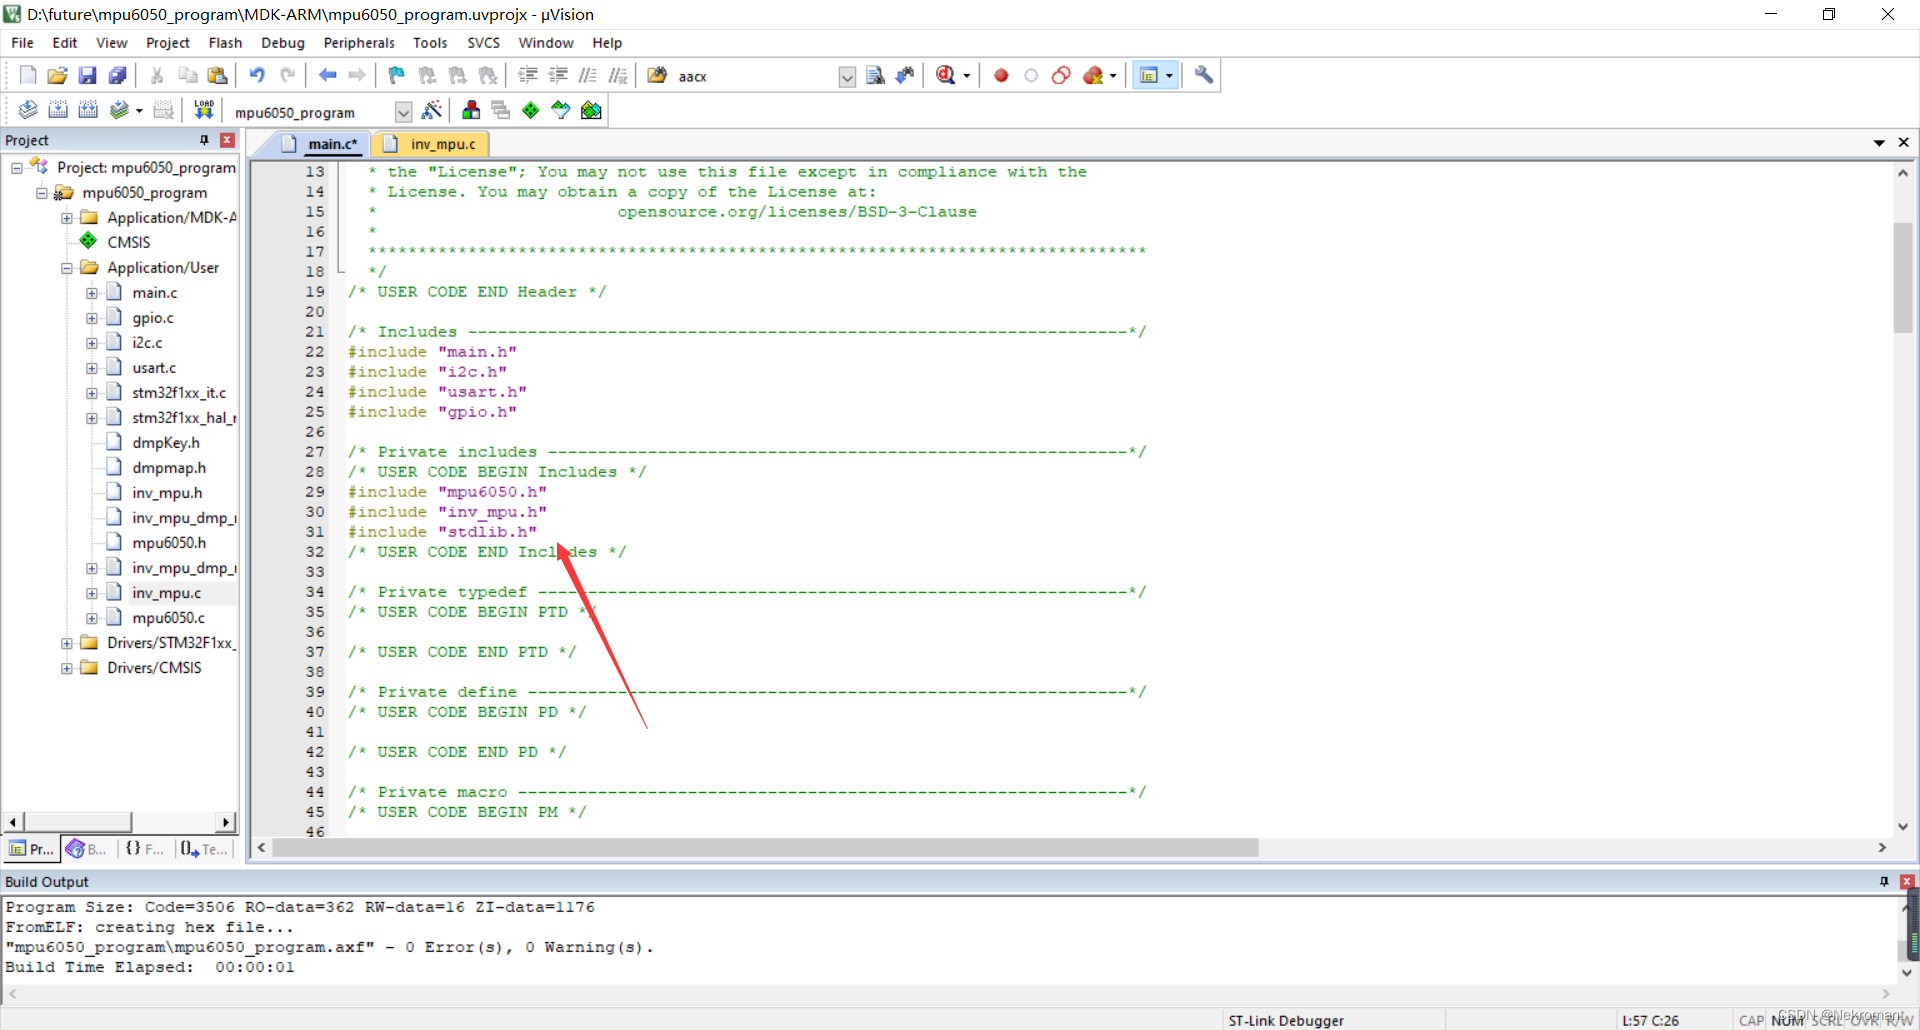Open Manage Run-Time Environment via the green diamond icon

click(531, 110)
